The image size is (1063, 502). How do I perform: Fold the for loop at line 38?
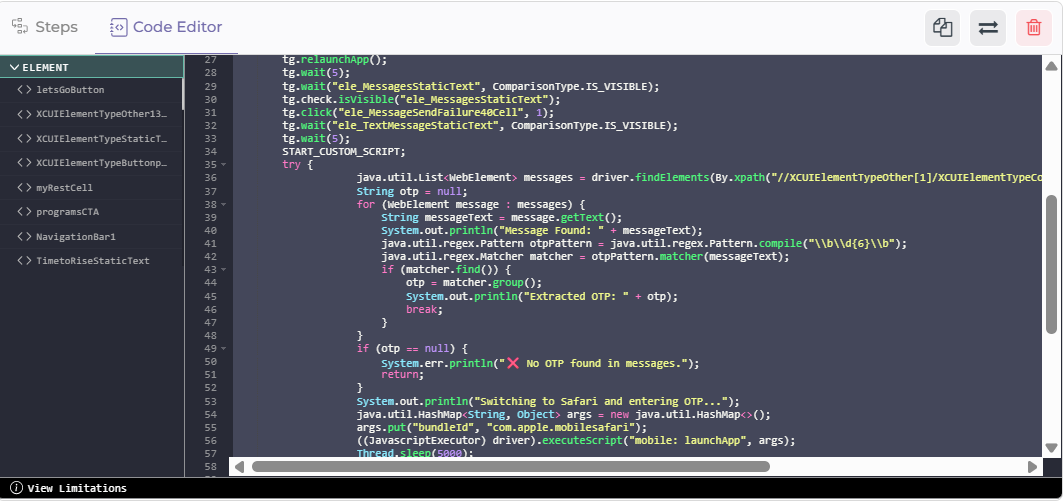coord(225,204)
